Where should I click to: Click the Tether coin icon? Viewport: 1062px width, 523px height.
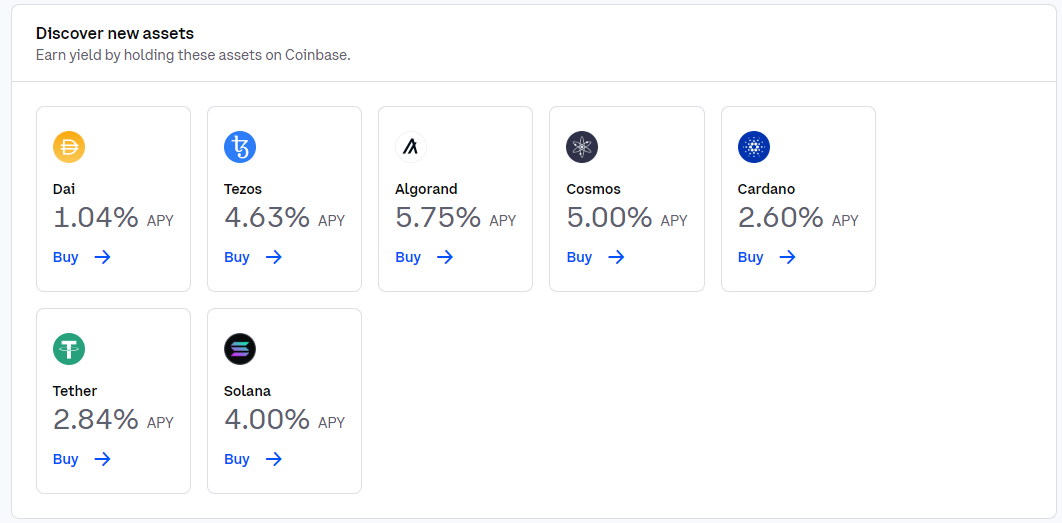tap(69, 349)
